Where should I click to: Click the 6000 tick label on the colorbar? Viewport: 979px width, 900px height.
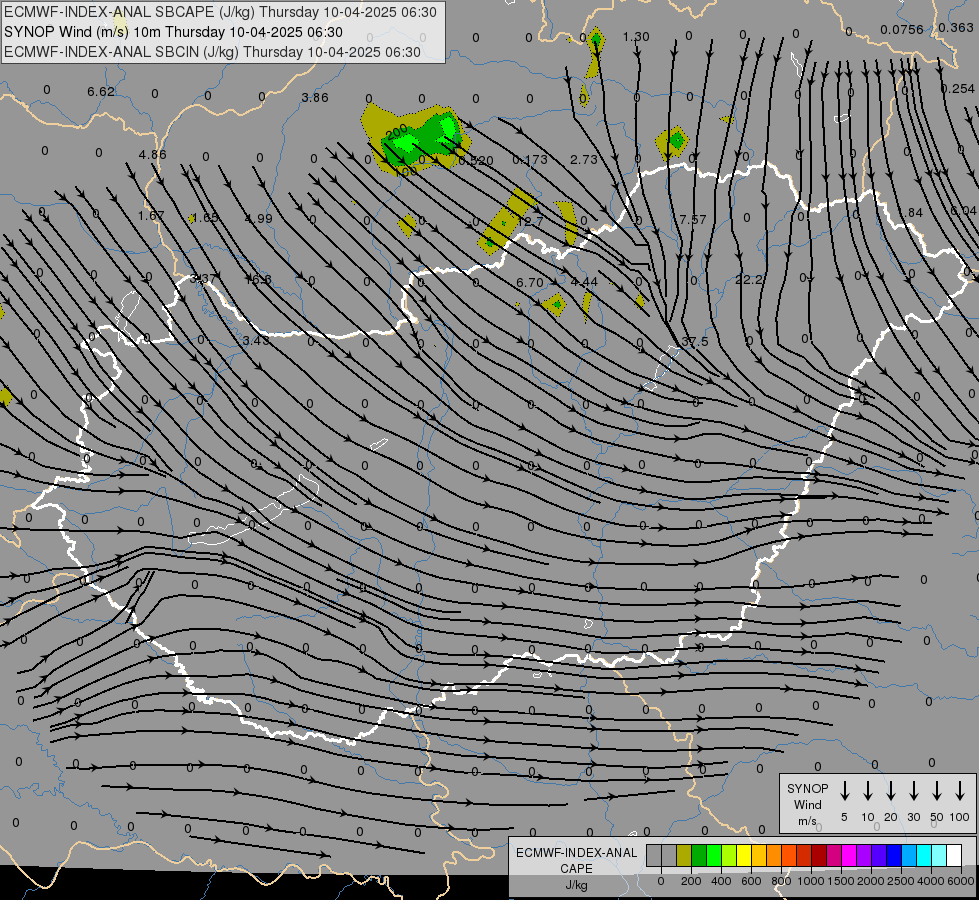pos(961,881)
